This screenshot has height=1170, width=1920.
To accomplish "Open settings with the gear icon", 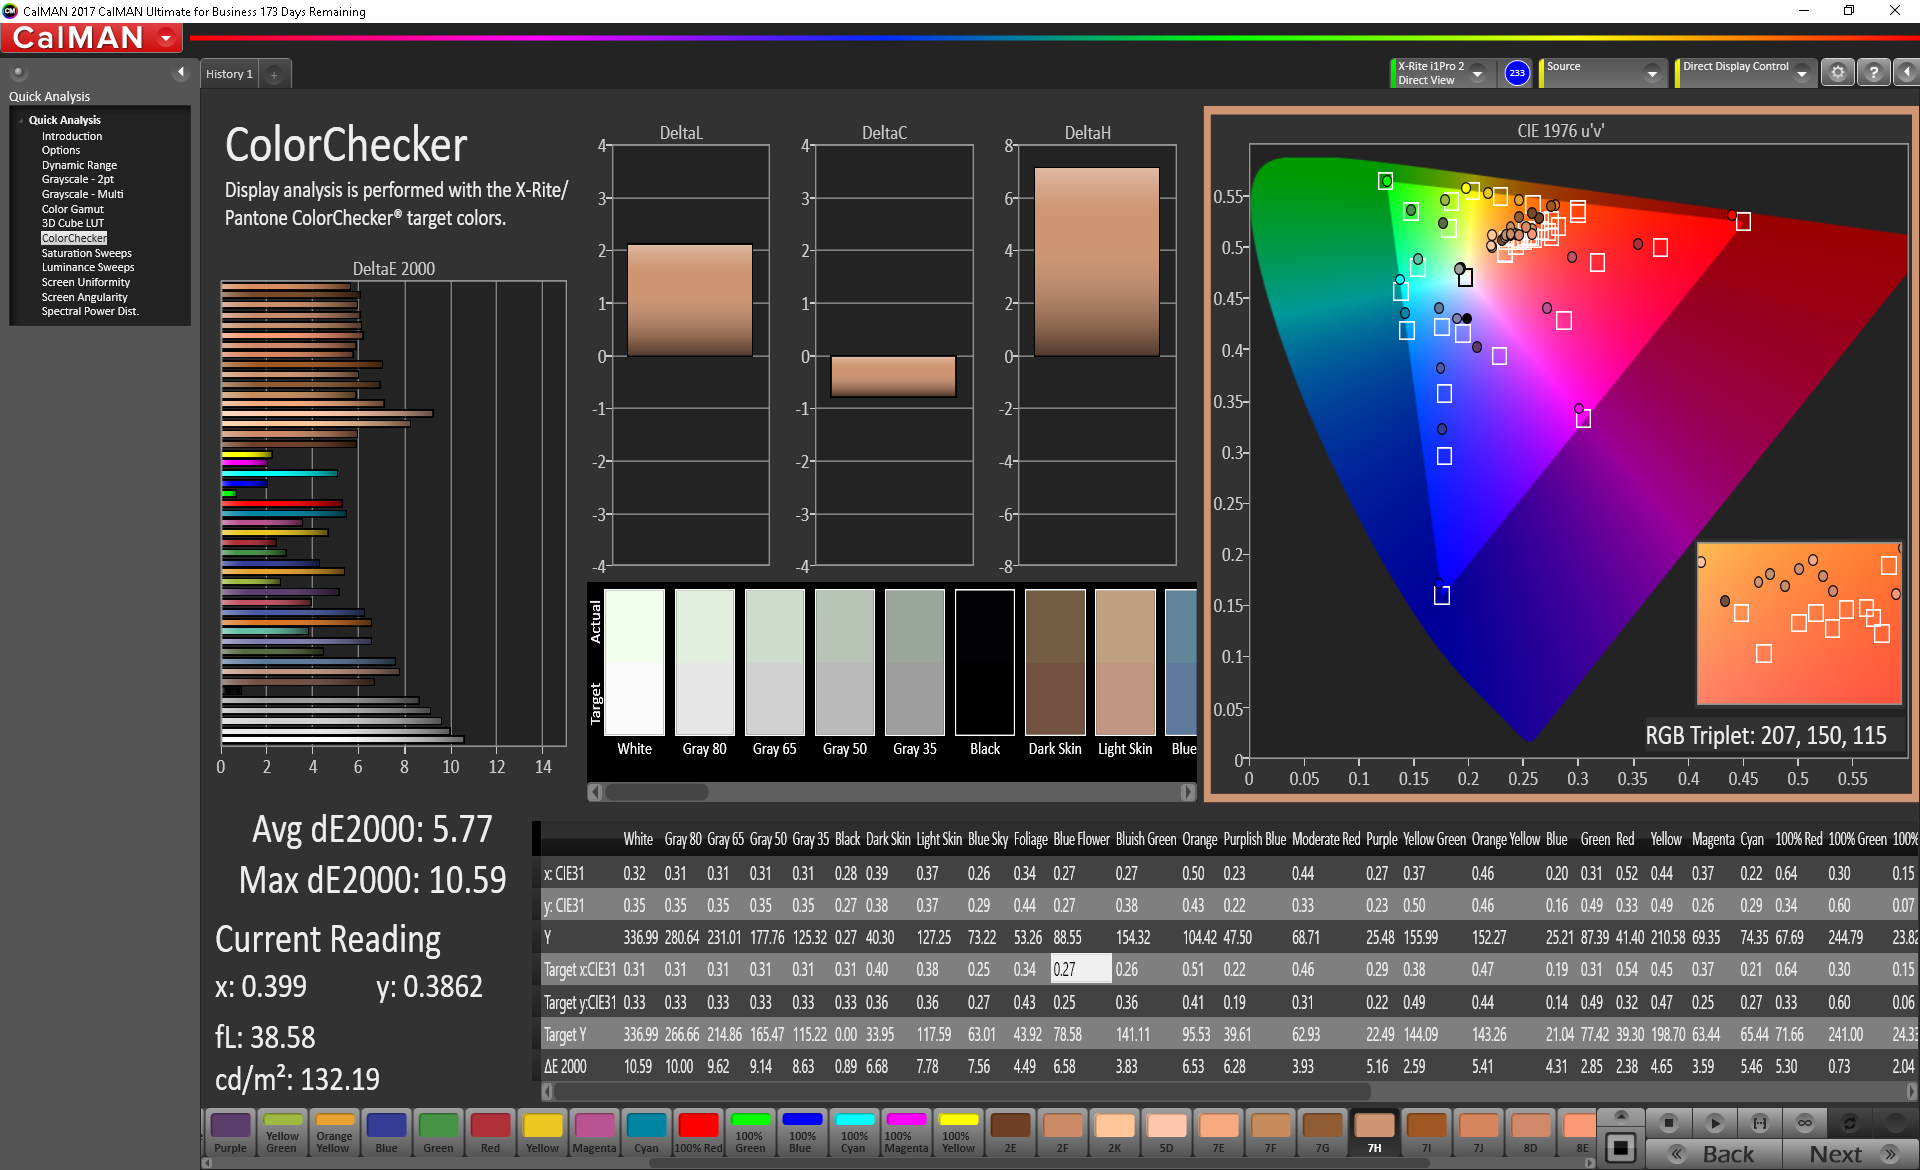I will [1837, 73].
